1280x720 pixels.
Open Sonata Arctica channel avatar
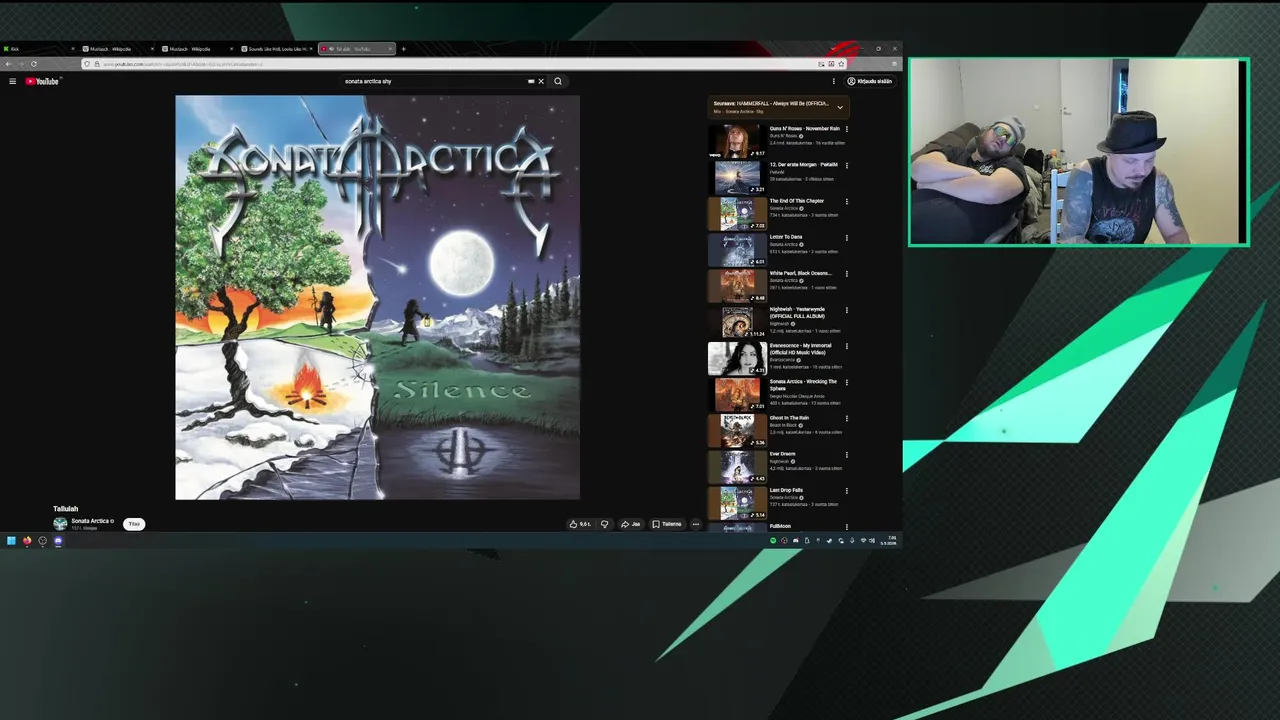[x=60, y=524]
